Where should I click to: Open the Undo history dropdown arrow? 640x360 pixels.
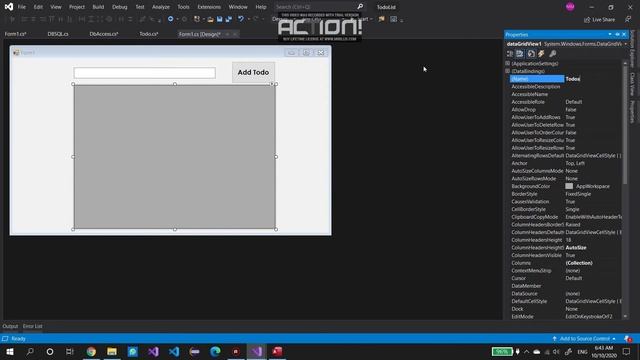point(248,19)
